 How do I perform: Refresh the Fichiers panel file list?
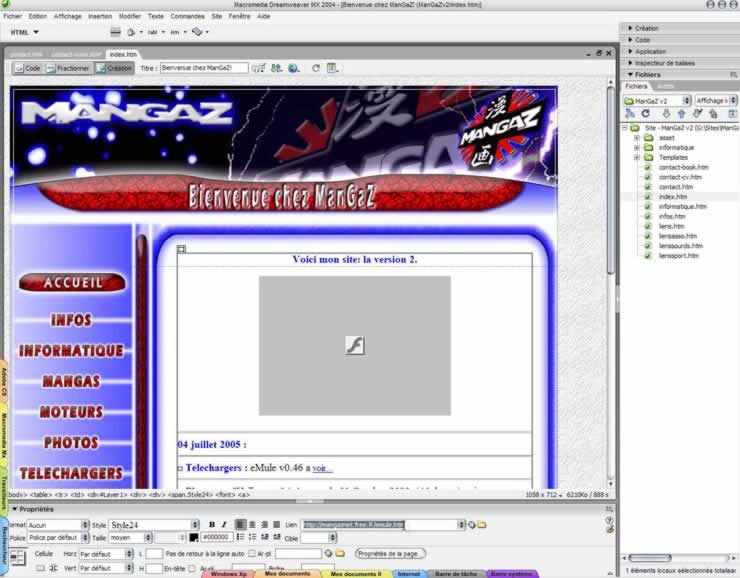(x=646, y=114)
